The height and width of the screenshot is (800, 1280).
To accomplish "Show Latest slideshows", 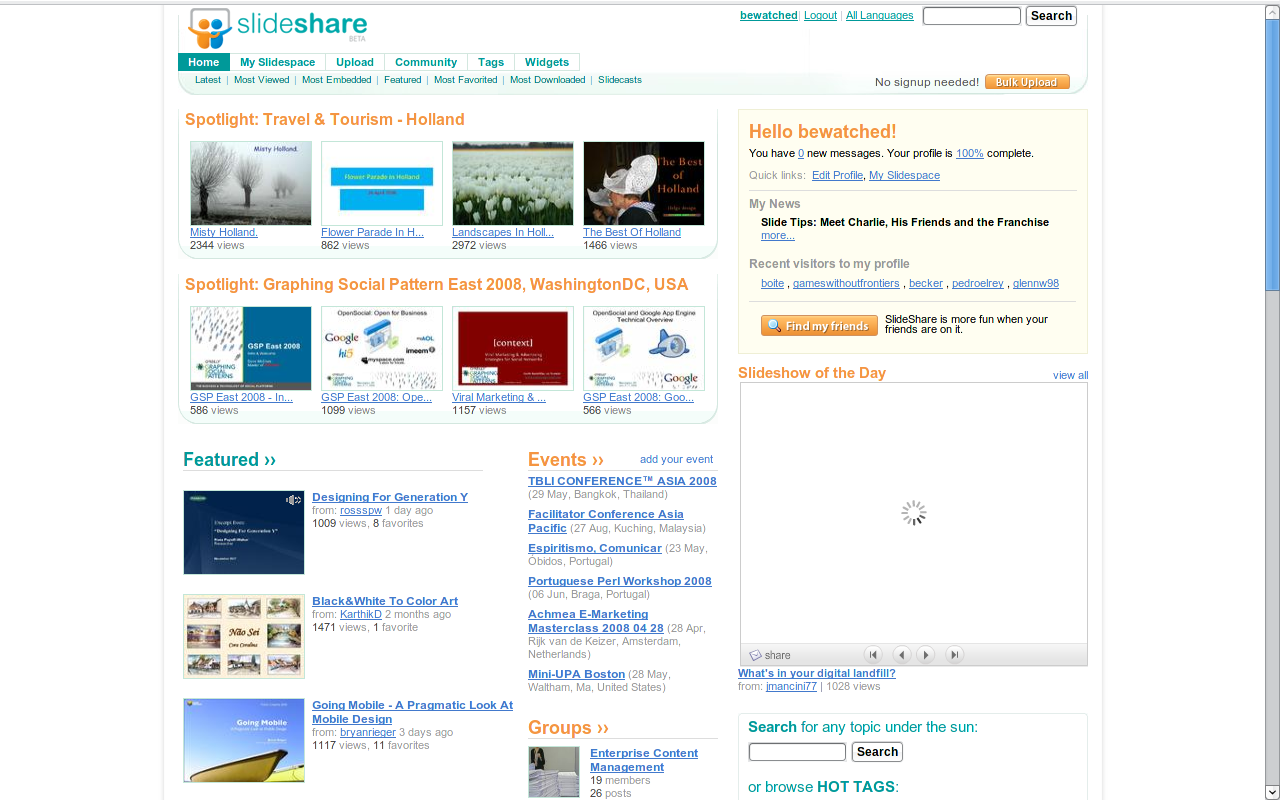I will (208, 80).
